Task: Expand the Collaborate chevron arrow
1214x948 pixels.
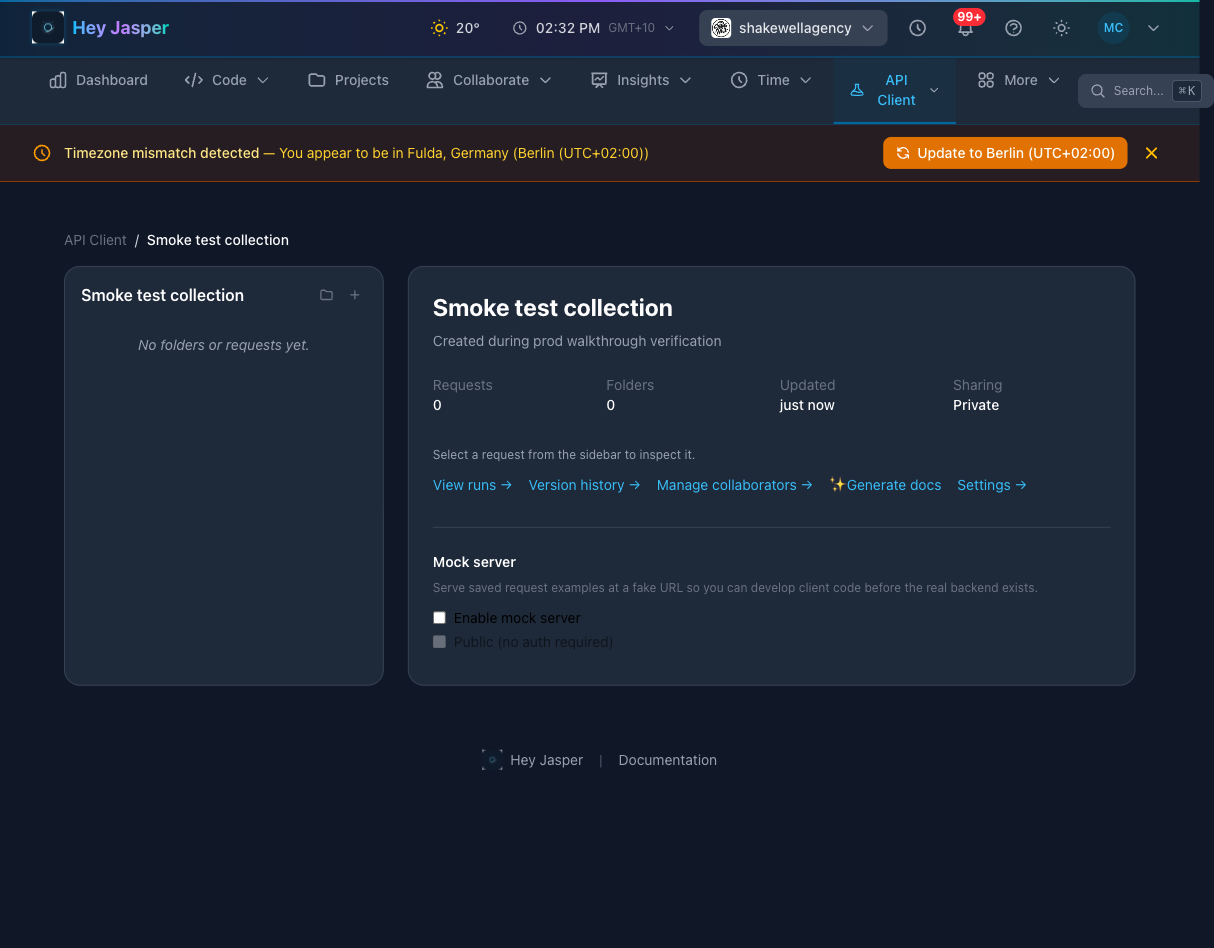Action: 545,80
